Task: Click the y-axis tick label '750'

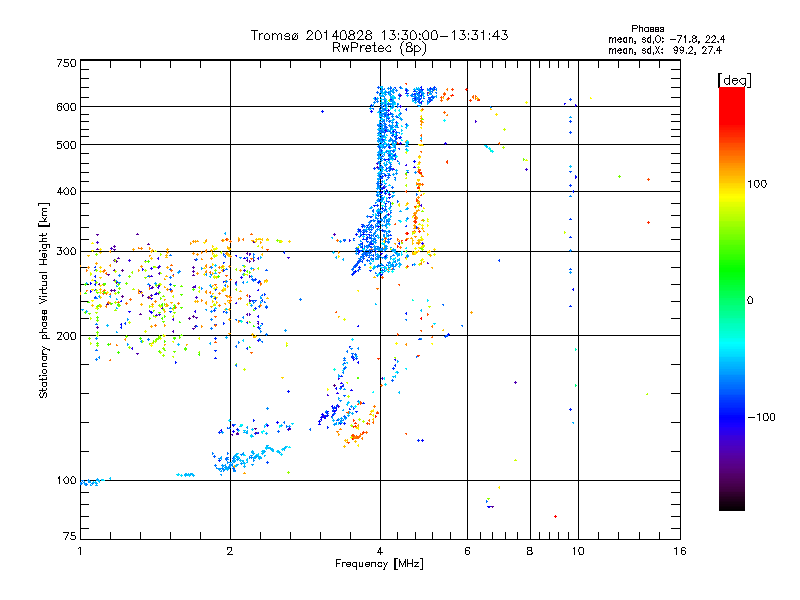Action: [66, 63]
